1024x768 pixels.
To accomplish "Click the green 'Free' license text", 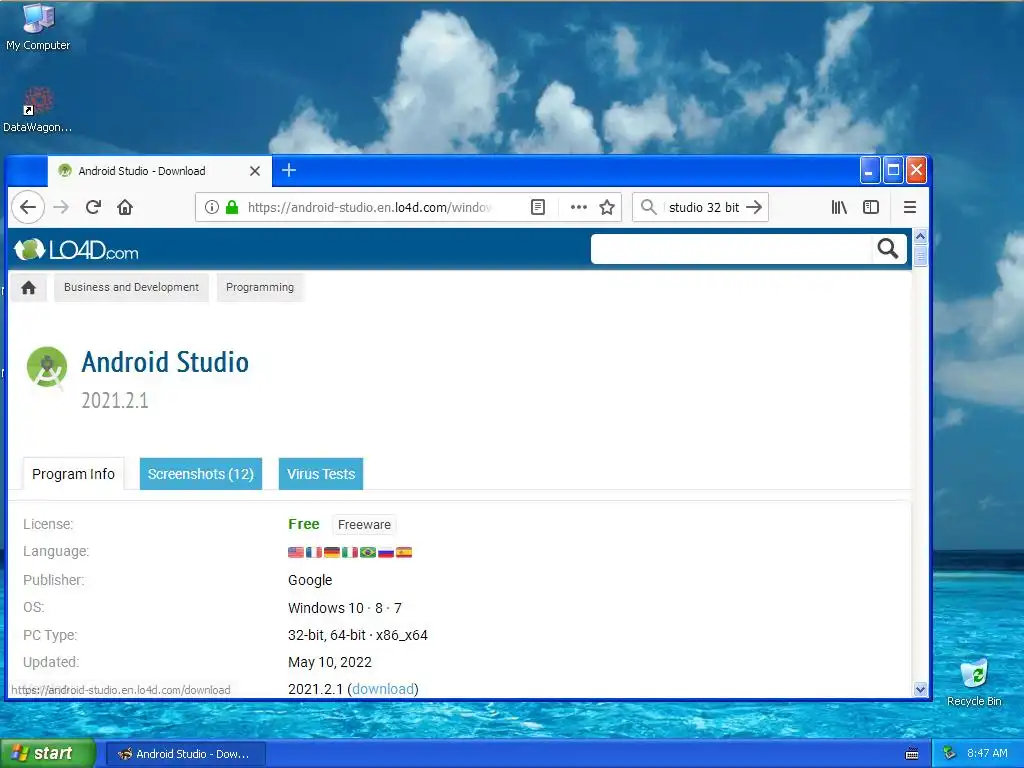I will click(304, 524).
